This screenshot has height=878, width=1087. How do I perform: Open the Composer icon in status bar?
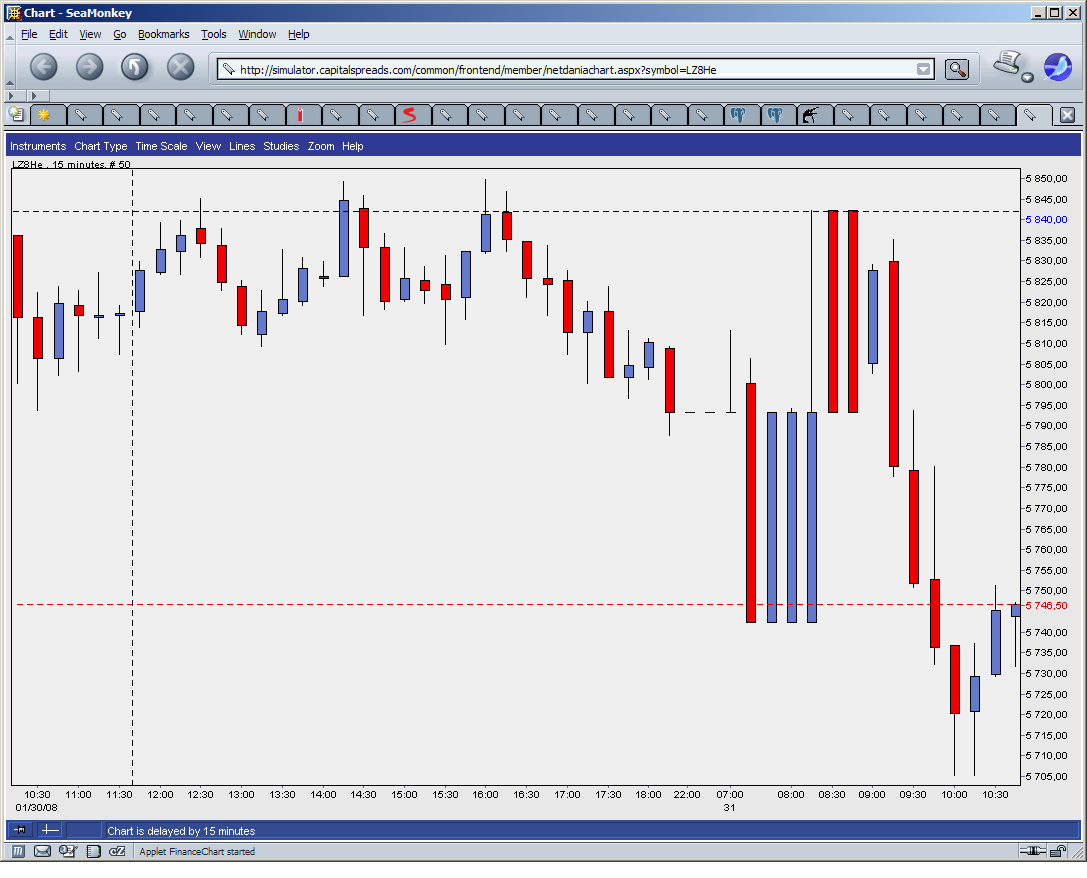[67, 851]
